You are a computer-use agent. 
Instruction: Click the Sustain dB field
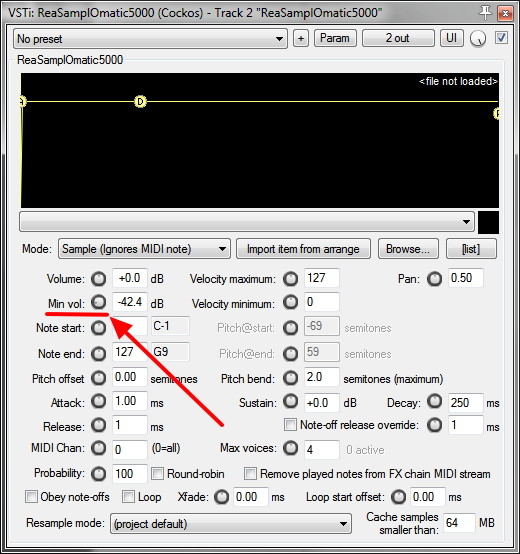(321, 403)
